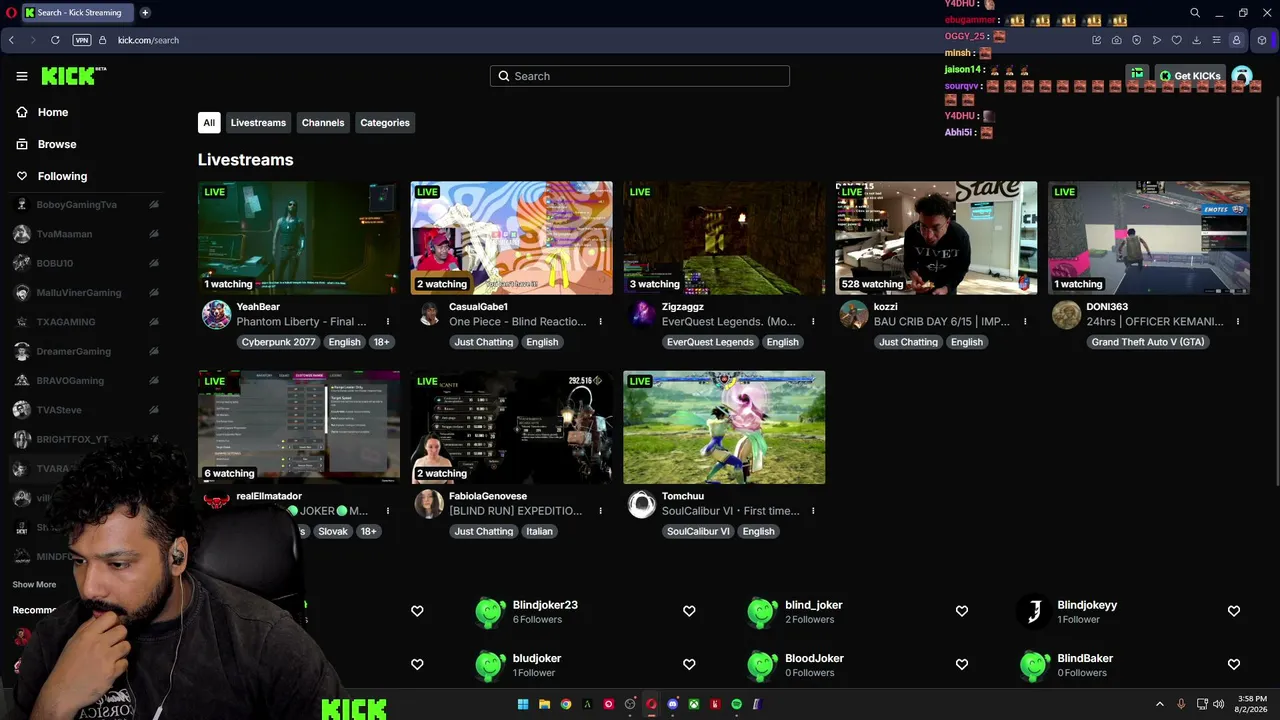
Task: Open browser downloads panel
Action: click(1196, 40)
